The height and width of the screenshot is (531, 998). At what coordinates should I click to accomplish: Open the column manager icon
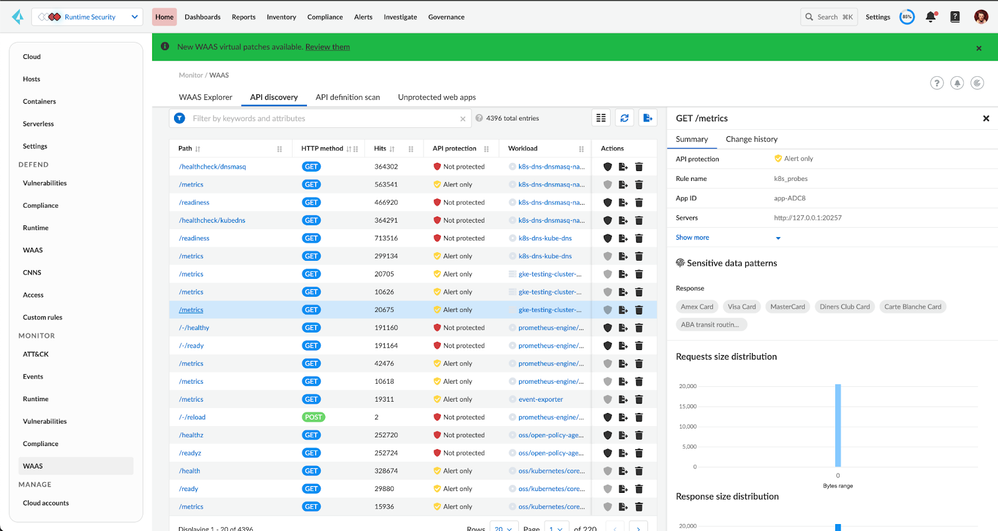[x=601, y=118]
